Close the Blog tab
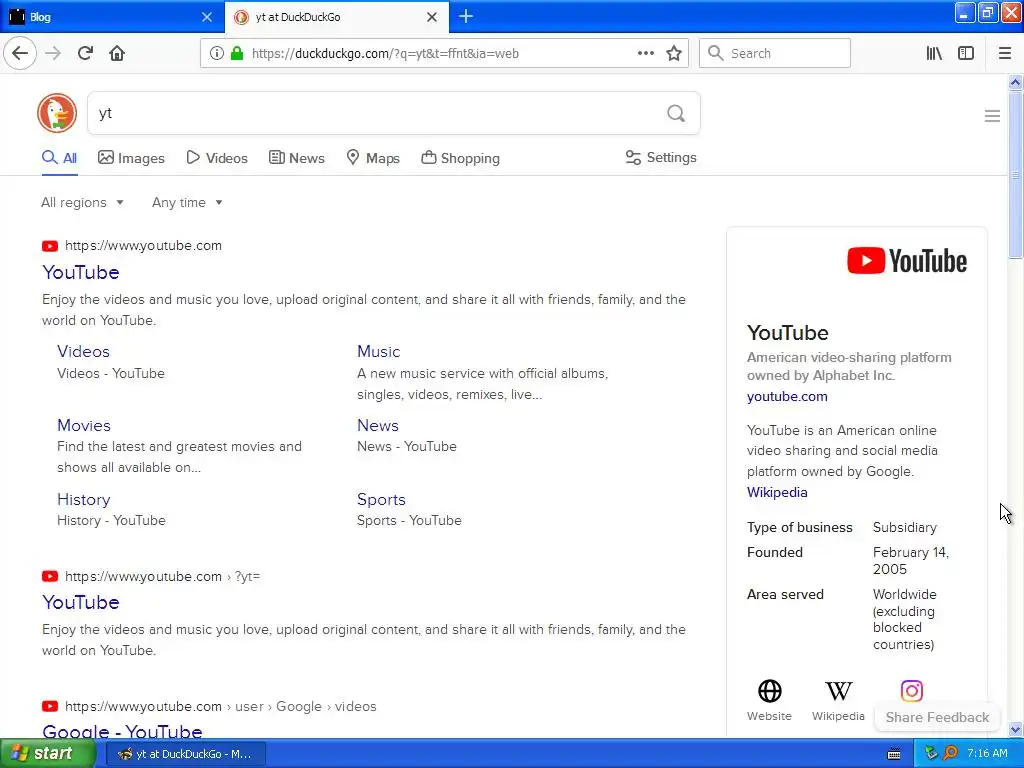Screen dimensions: 1024x768 pyautogui.click(x=207, y=17)
